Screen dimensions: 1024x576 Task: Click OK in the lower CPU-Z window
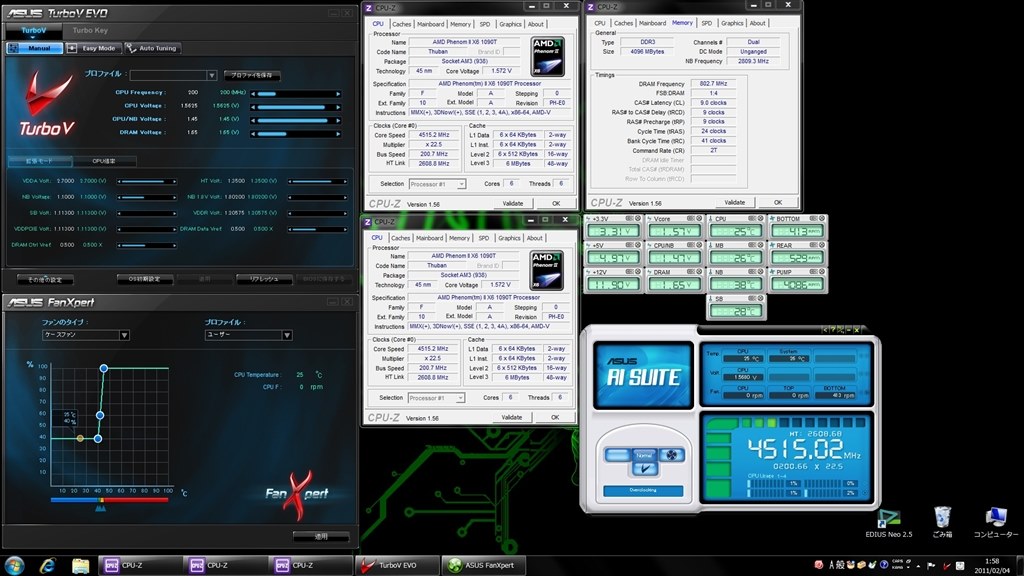(x=555, y=417)
